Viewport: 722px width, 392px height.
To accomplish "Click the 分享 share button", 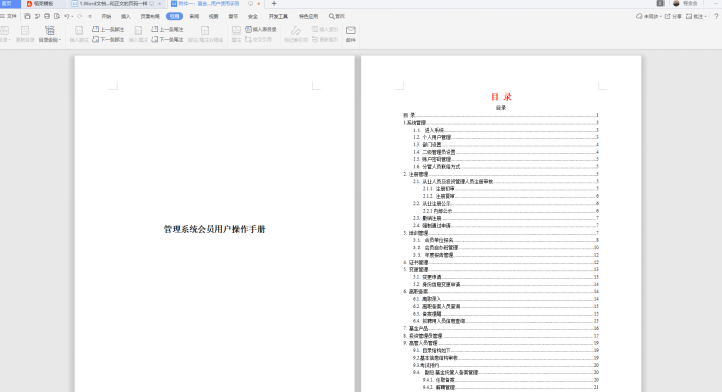I will 673,16.
